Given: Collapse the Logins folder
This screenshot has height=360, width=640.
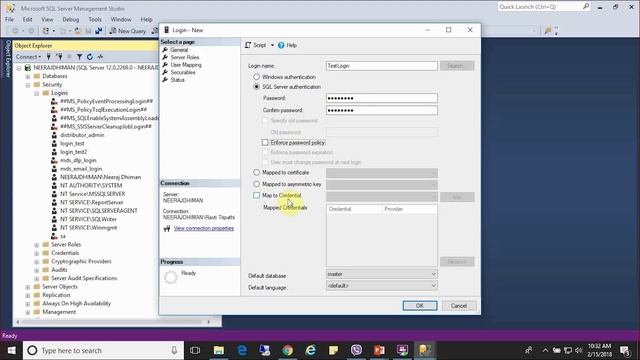Looking at the screenshot, I should (x=36, y=93).
